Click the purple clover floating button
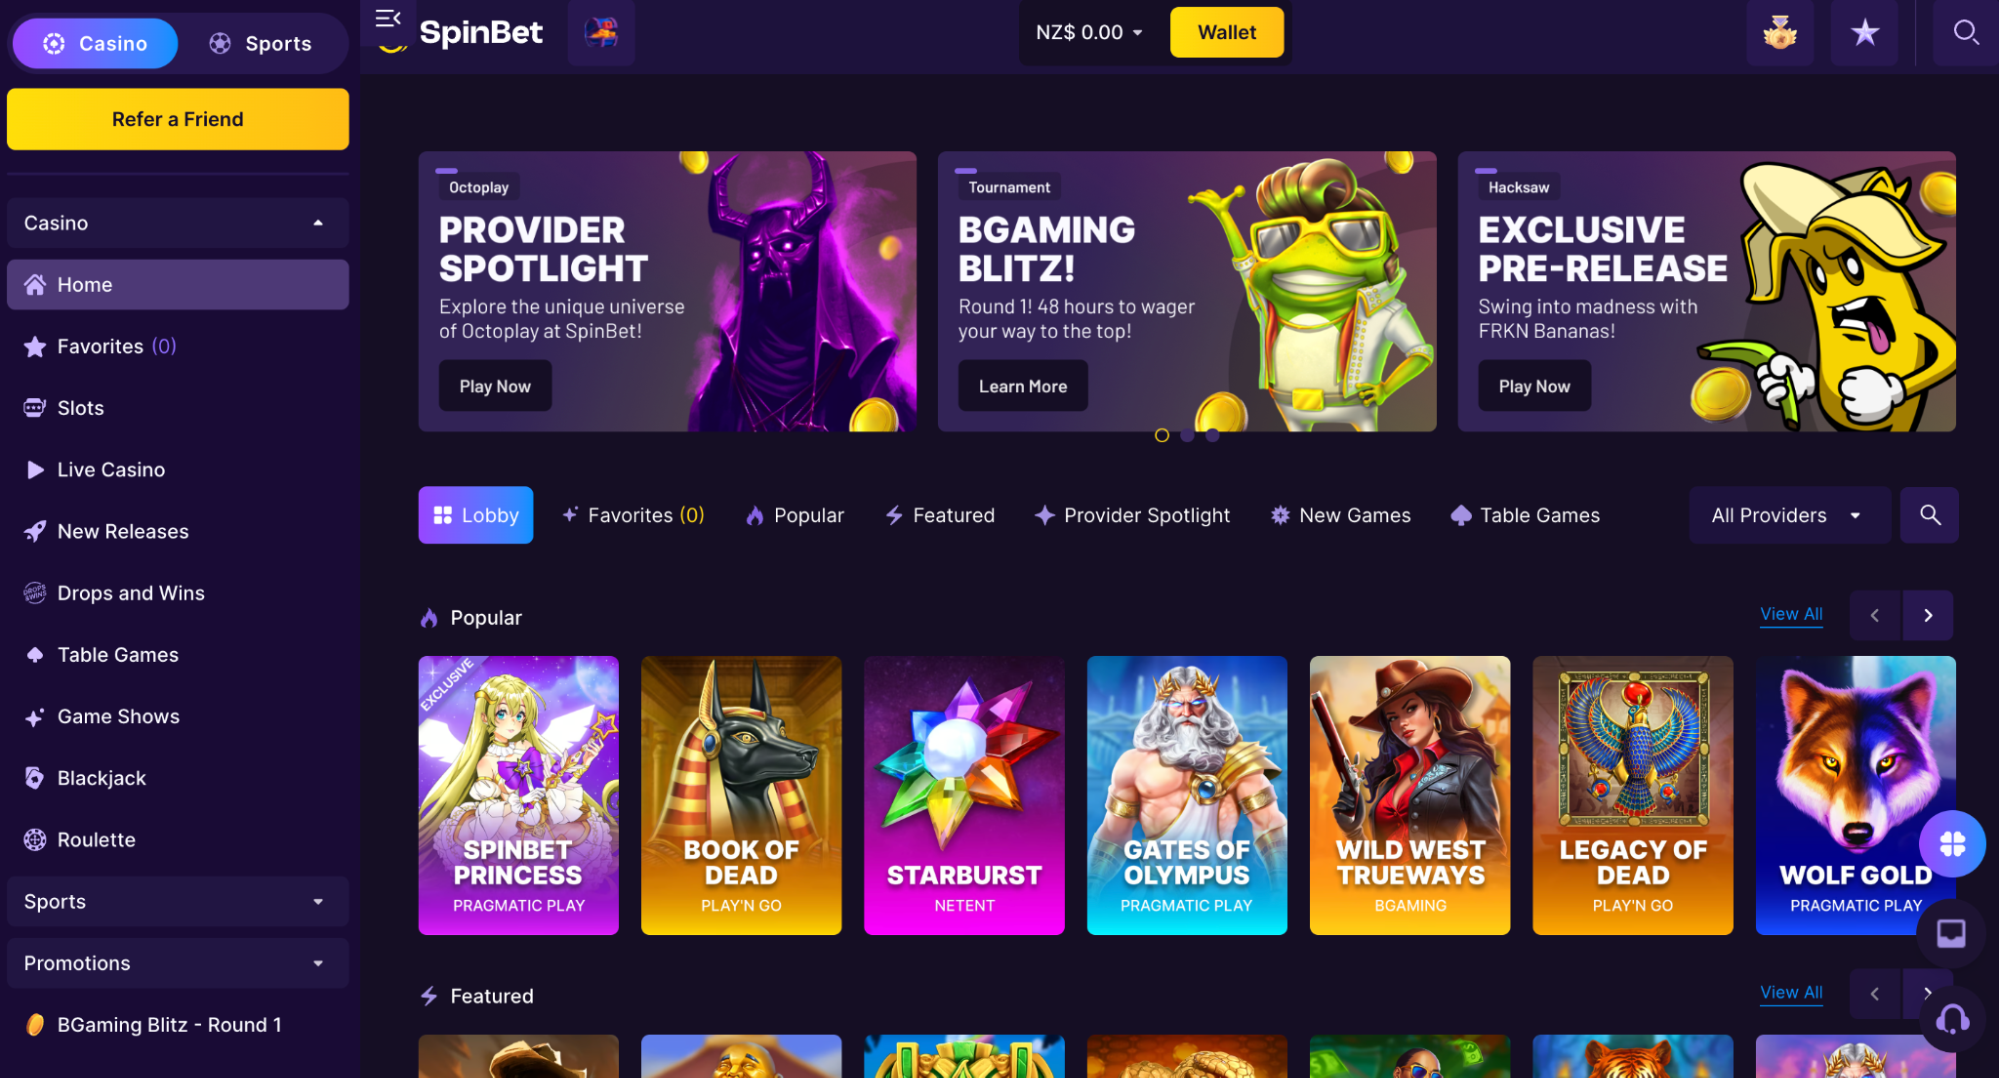This screenshot has height=1078, width=1999. (x=1952, y=844)
